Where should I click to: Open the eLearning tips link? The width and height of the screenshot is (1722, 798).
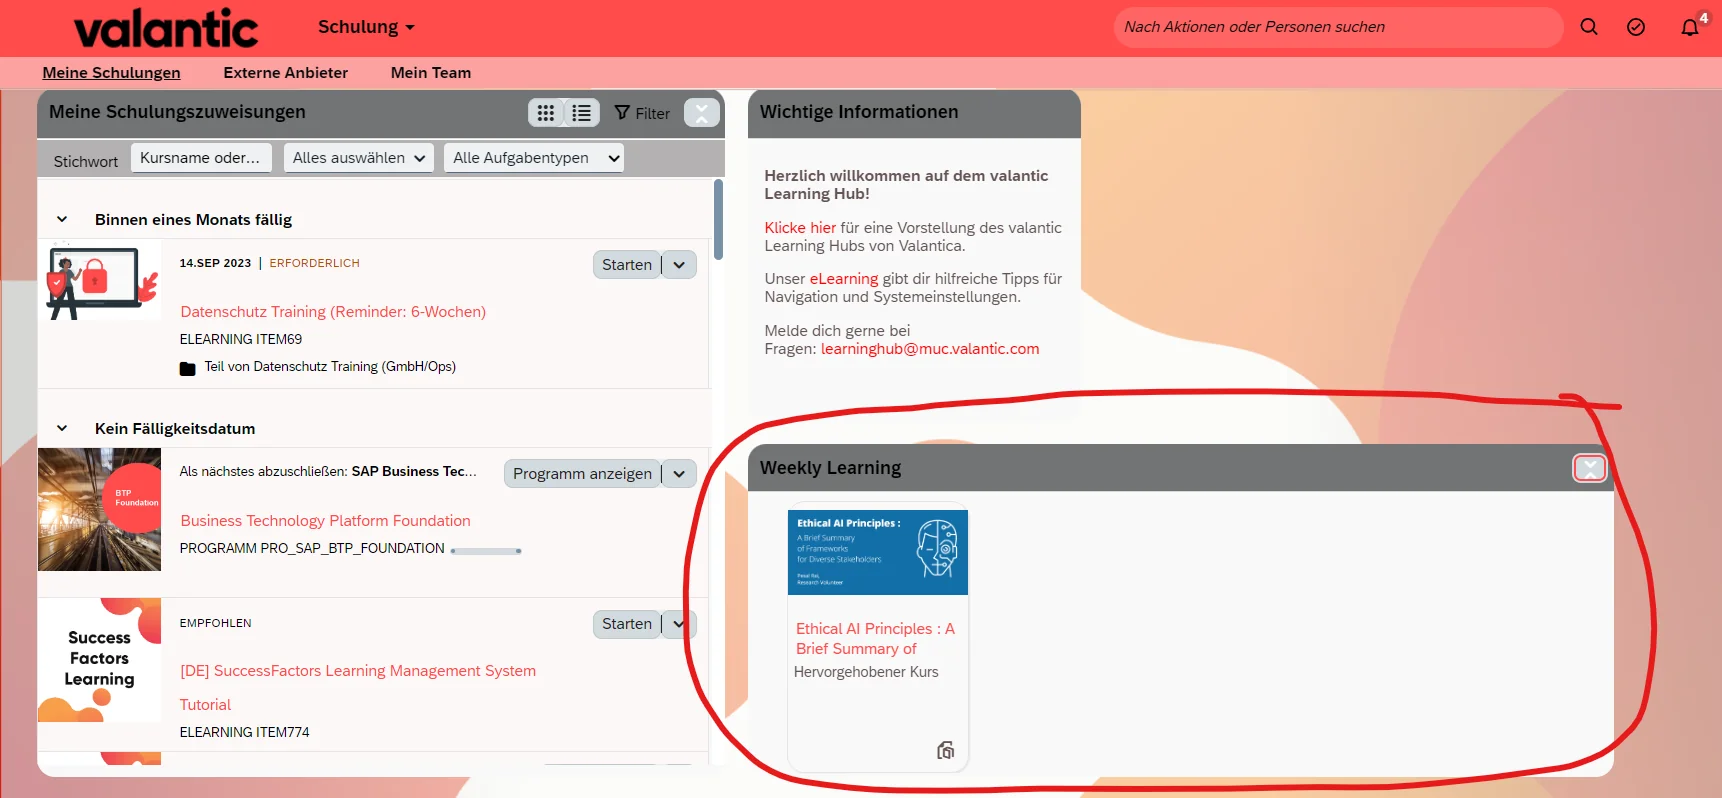pos(844,279)
